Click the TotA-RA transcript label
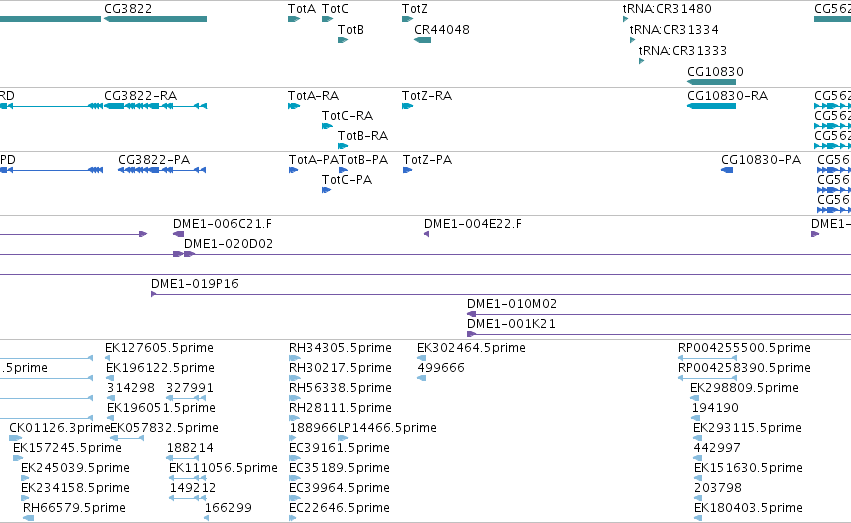851x523 pixels. tap(314, 96)
